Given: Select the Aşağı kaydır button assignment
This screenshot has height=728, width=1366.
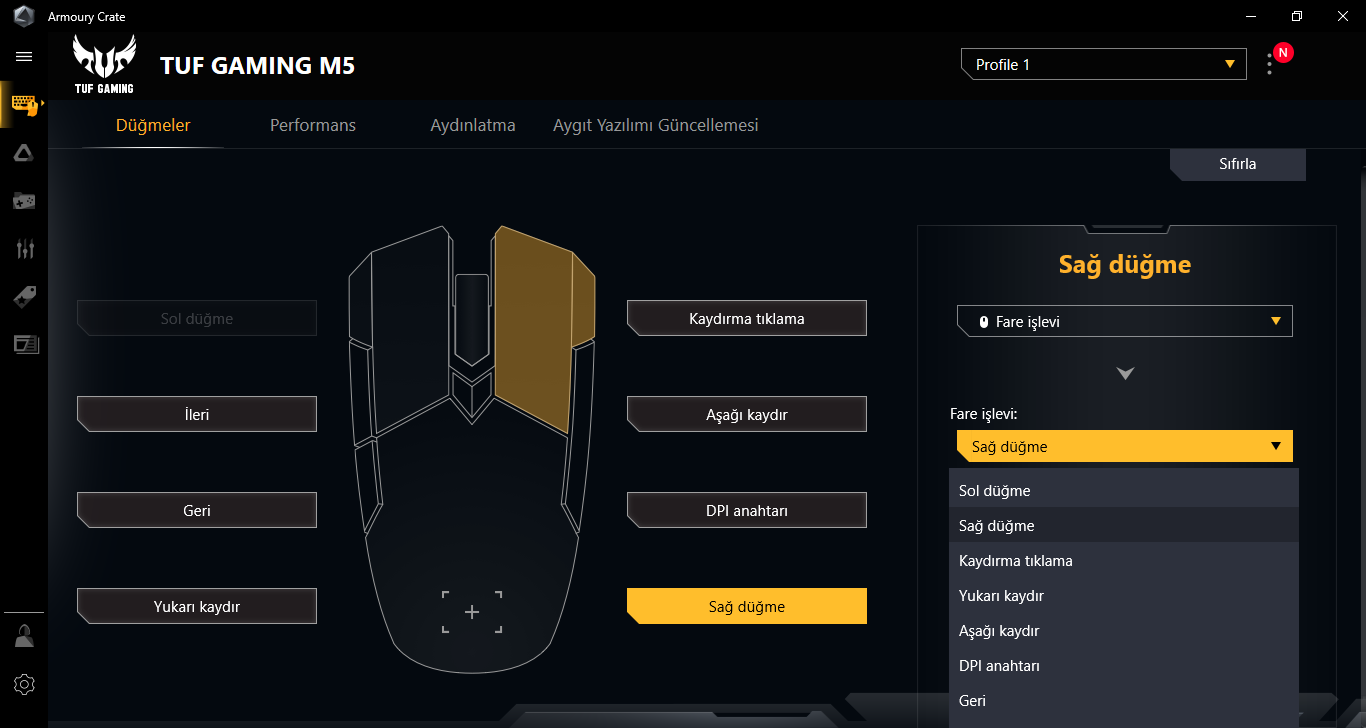Looking at the screenshot, I should [x=747, y=414].
